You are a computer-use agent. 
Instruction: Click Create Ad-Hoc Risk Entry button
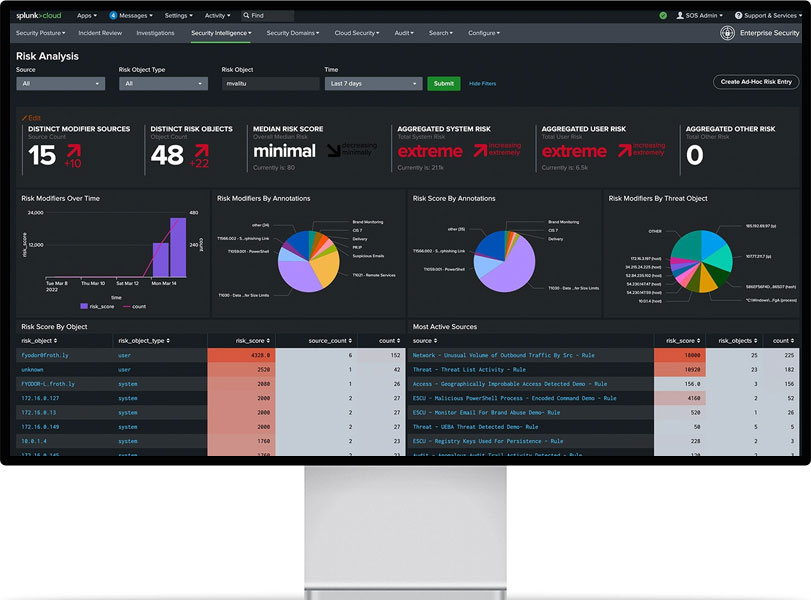[x=756, y=82]
